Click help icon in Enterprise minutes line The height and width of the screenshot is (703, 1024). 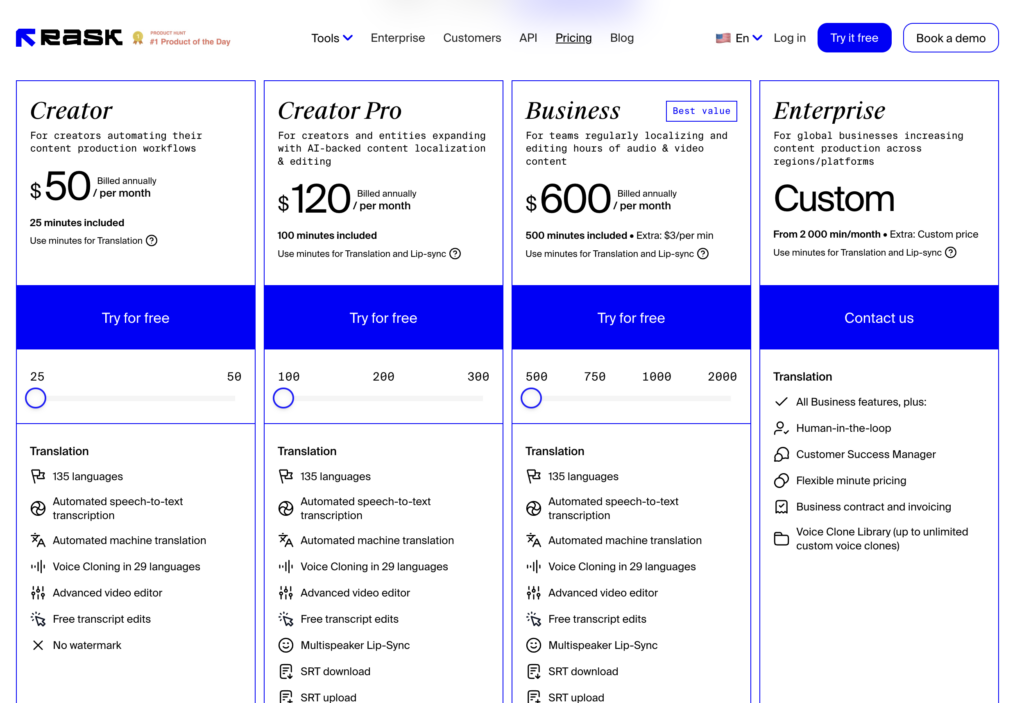tap(951, 253)
